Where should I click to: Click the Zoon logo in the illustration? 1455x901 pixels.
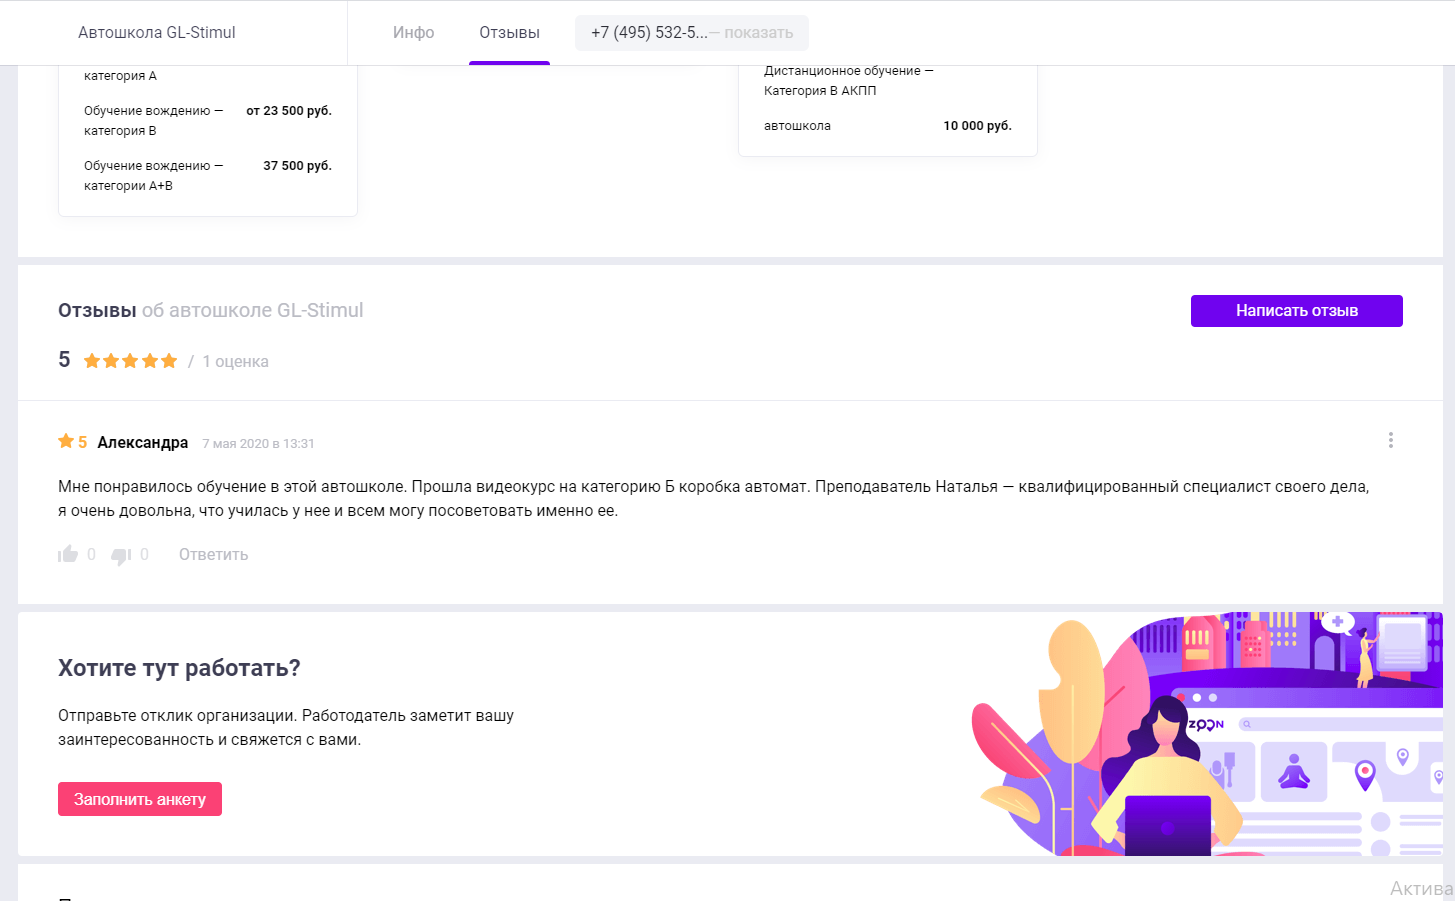pos(1206,724)
